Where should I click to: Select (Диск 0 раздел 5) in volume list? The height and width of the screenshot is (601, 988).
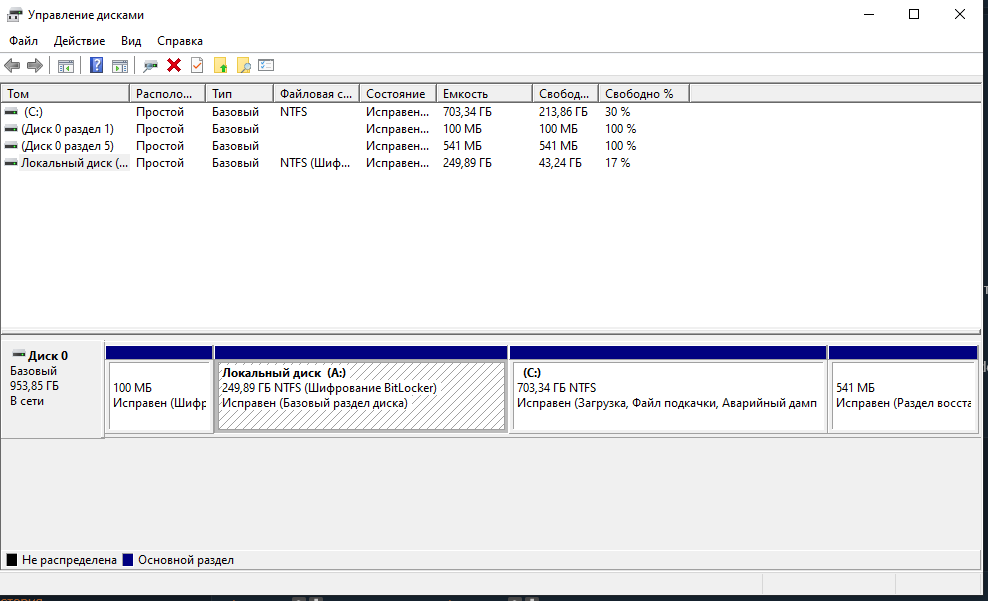[x=67, y=146]
